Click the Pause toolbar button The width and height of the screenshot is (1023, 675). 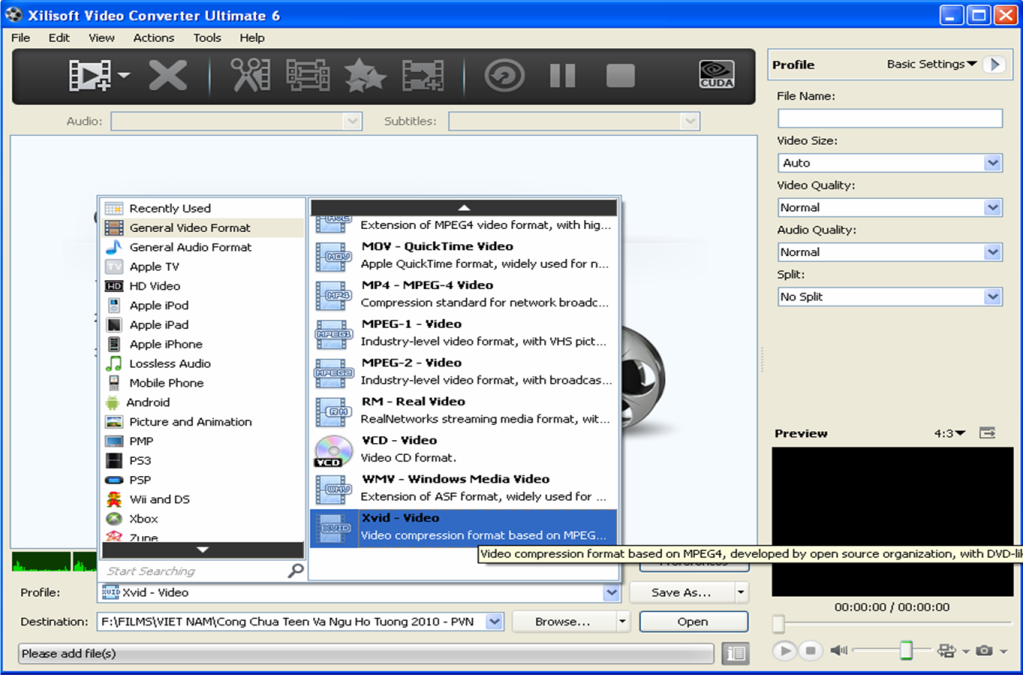[562, 75]
